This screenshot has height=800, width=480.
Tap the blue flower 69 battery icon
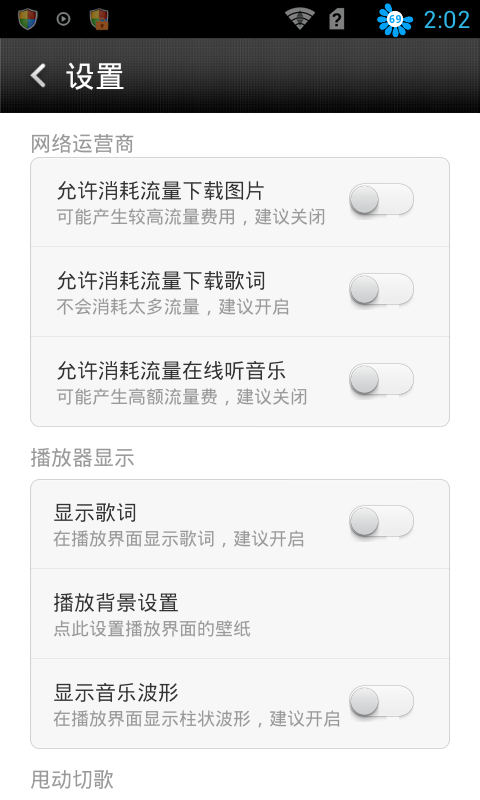[395, 19]
